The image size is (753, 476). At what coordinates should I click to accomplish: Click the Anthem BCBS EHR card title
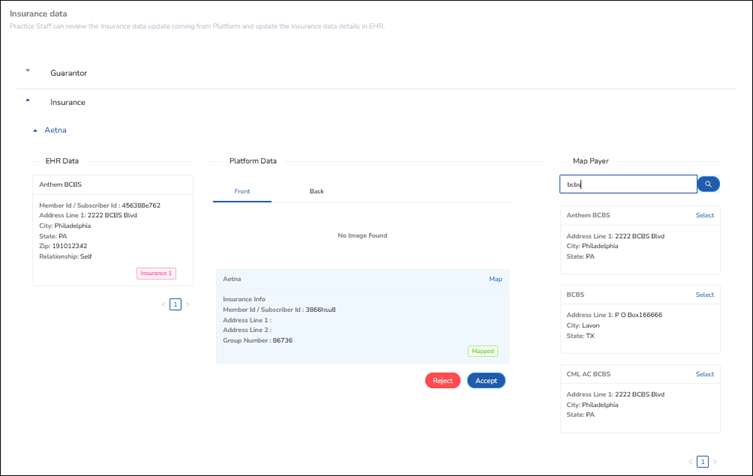(60, 184)
